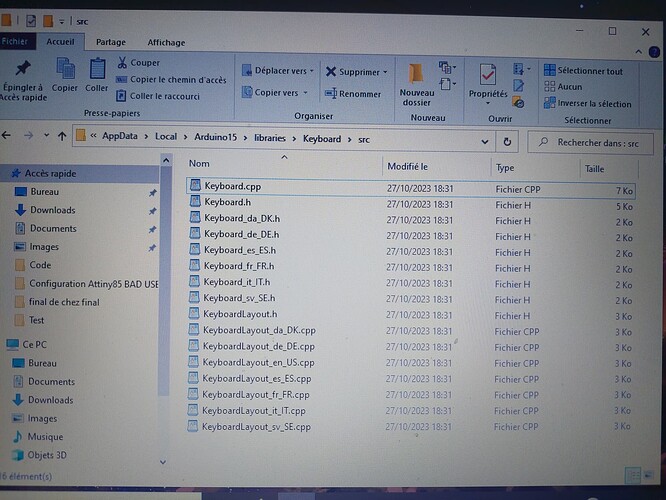Click the refresh button

(x=507, y=142)
